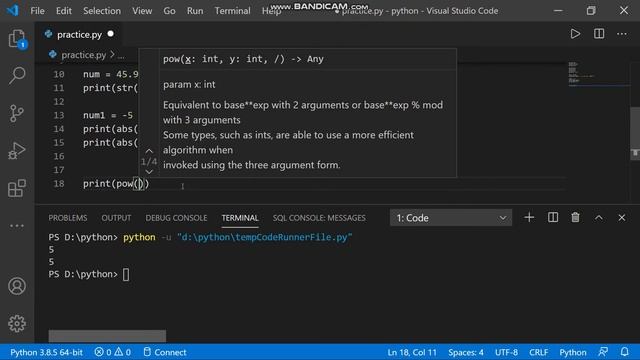Viewport: 640px width, 360px height.
Task: Click the VS Code logo application menu
Action: (13, 10)
